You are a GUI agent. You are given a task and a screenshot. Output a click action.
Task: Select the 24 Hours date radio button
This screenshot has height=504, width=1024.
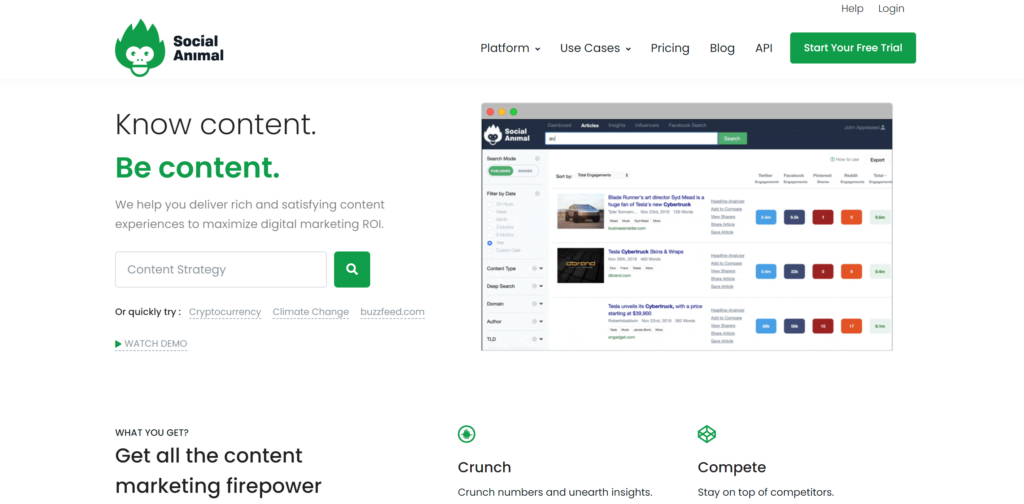pyautogui.click(x=490, y=204)
